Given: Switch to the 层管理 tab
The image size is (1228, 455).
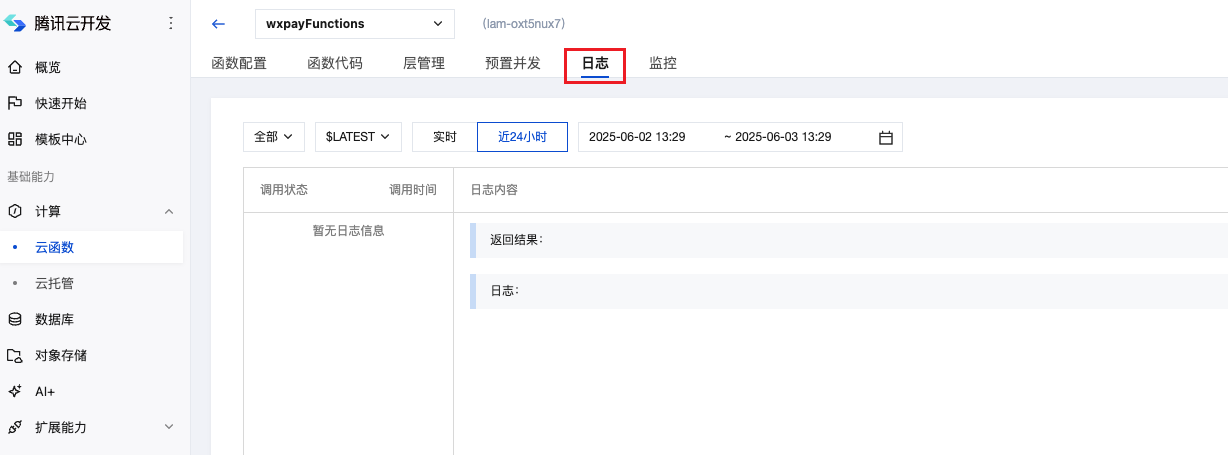Looking at the screenshot, I should [424, 63].
